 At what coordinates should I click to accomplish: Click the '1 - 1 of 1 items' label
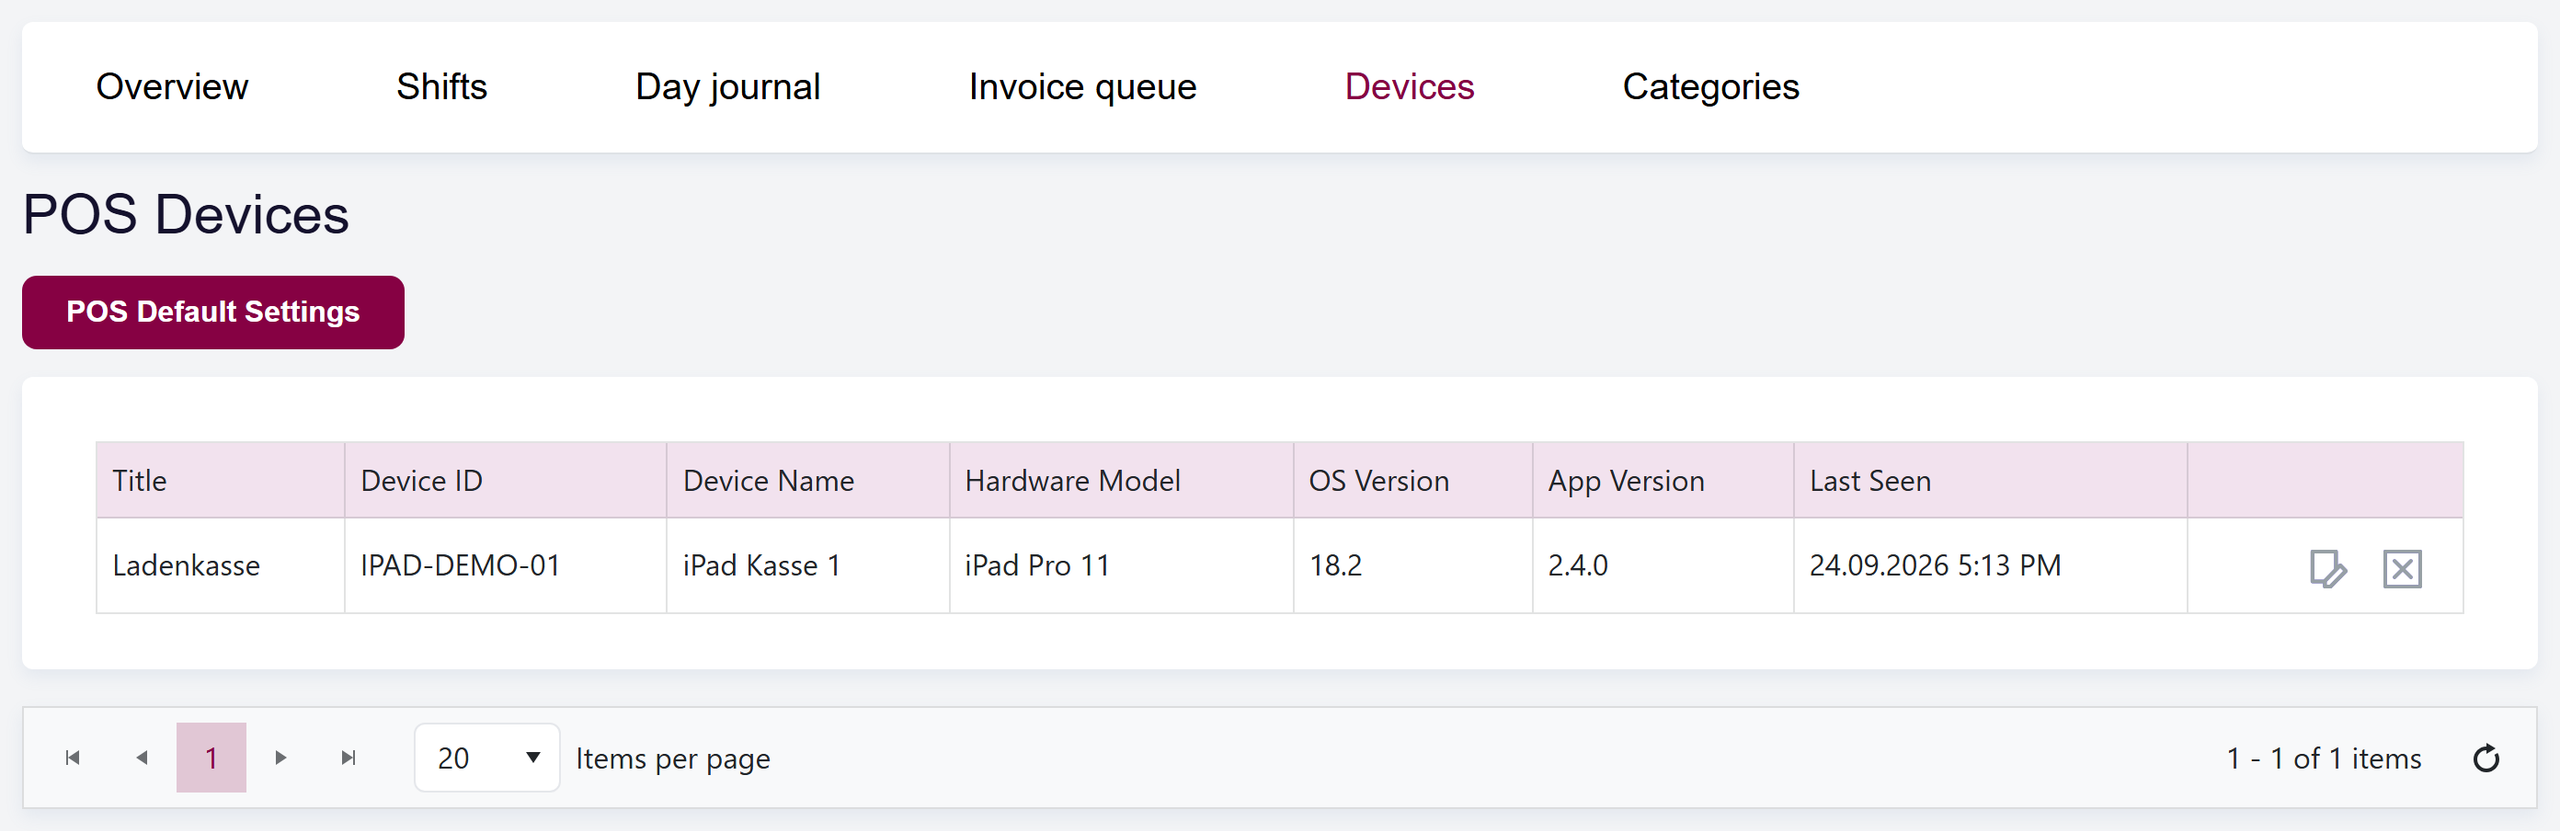click(2324, 759)
